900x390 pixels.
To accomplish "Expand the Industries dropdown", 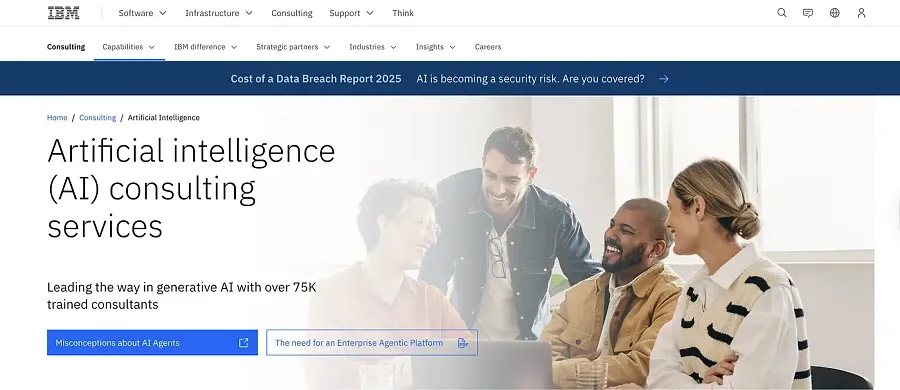I will click(x=373, y=47).
